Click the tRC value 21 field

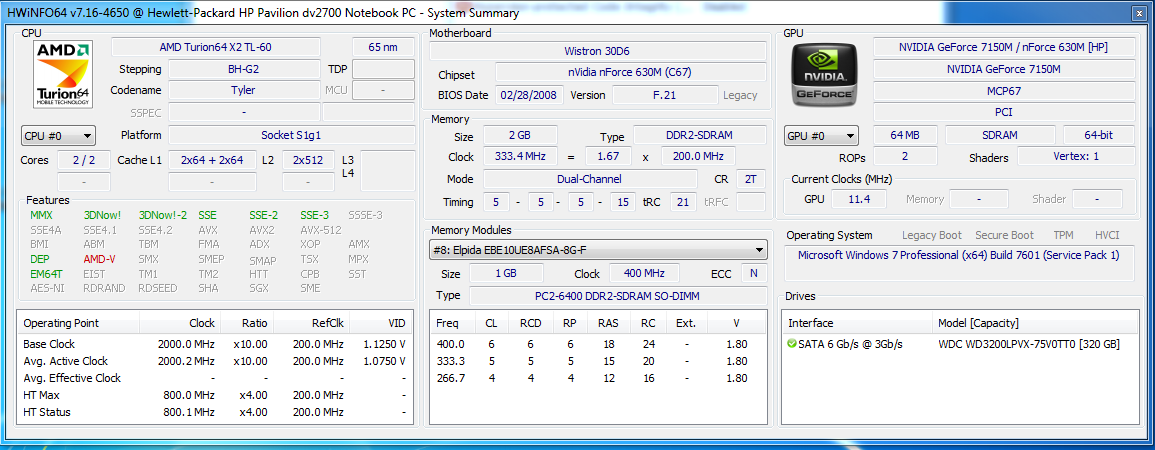click(683, 202)
